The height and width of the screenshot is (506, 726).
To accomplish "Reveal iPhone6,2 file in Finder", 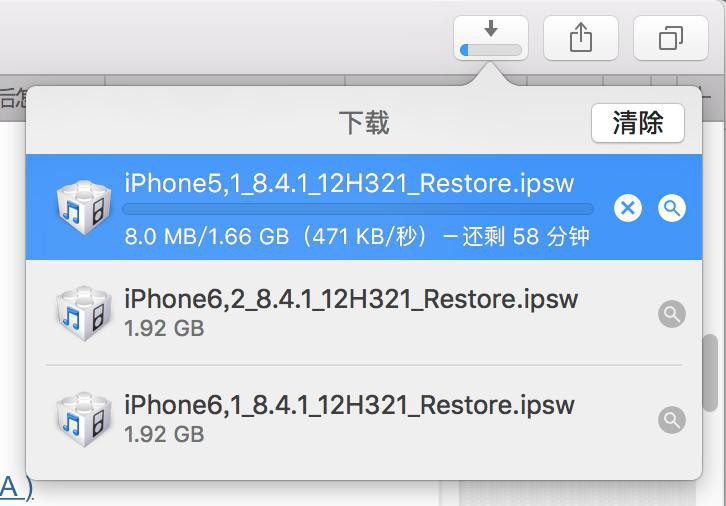I will (672, 314).
